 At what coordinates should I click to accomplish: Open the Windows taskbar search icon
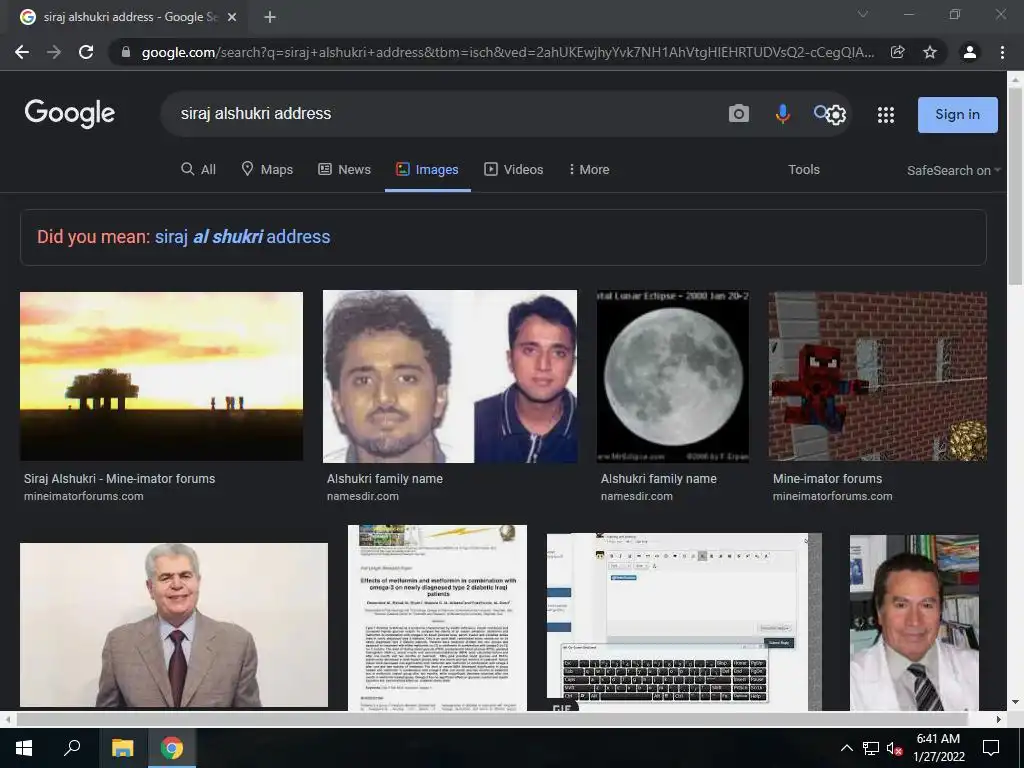click(x=72, y=747)
